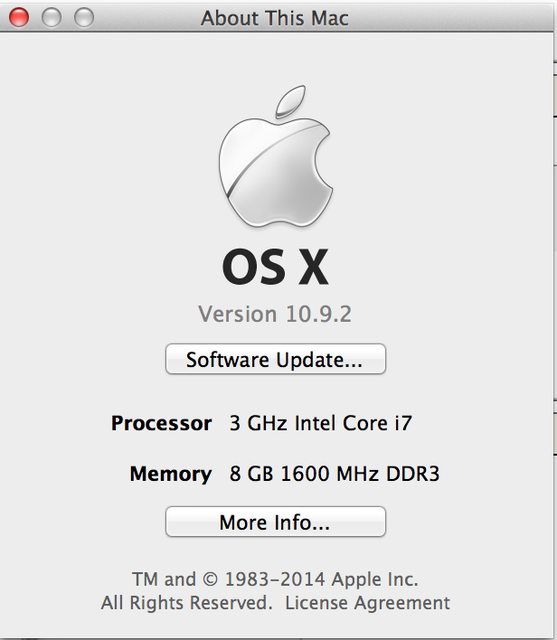Click the TM and © 1983–2014 Apple Inc. line

(275, 579)
